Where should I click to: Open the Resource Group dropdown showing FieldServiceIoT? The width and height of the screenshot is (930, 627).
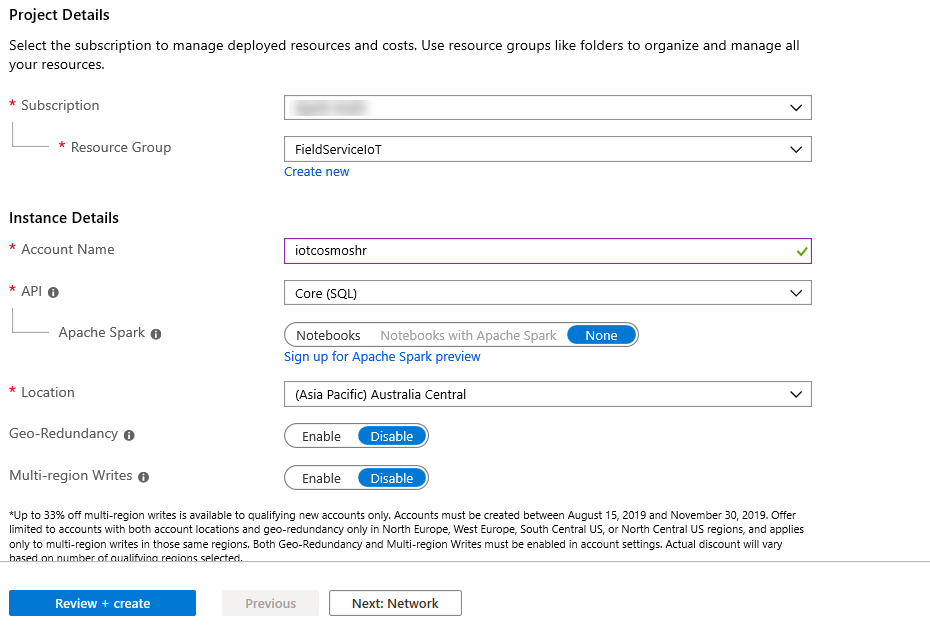[547, 149]
